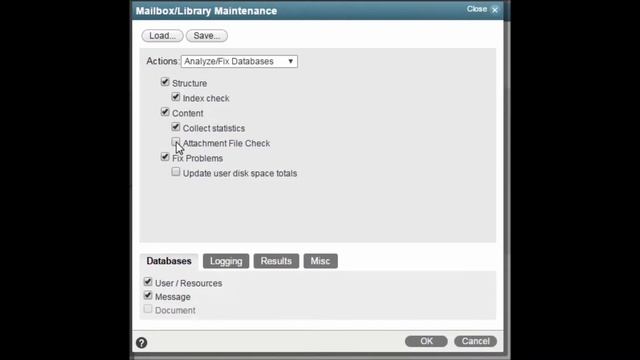The image size is (640, 360).
Task: Uncheck the Structure checkbox
Action: tap(165, 82)
